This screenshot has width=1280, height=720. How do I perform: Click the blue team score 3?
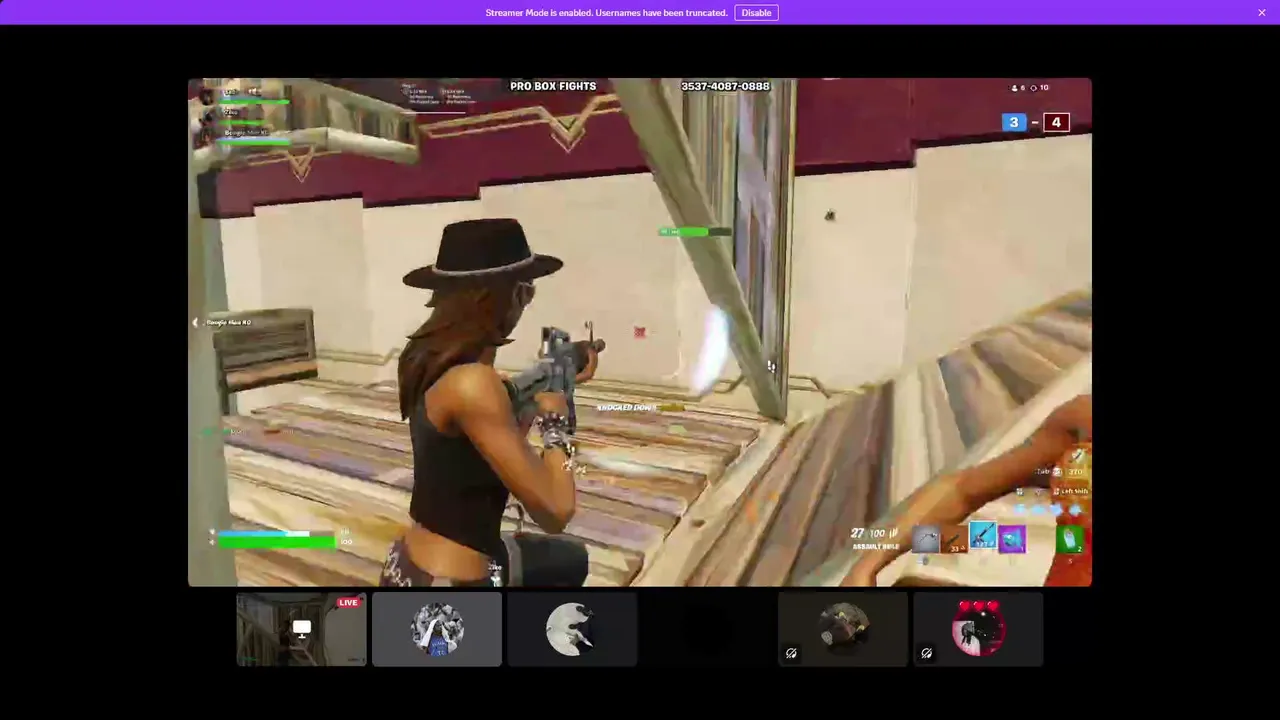[1014, 122]
